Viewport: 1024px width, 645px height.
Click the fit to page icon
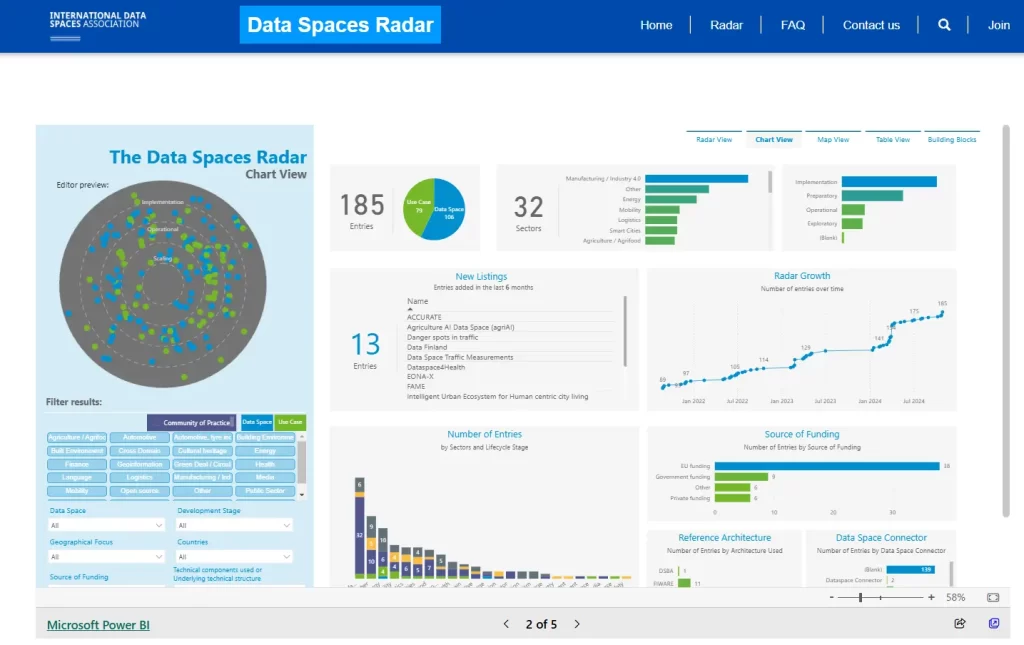point(993,597)
